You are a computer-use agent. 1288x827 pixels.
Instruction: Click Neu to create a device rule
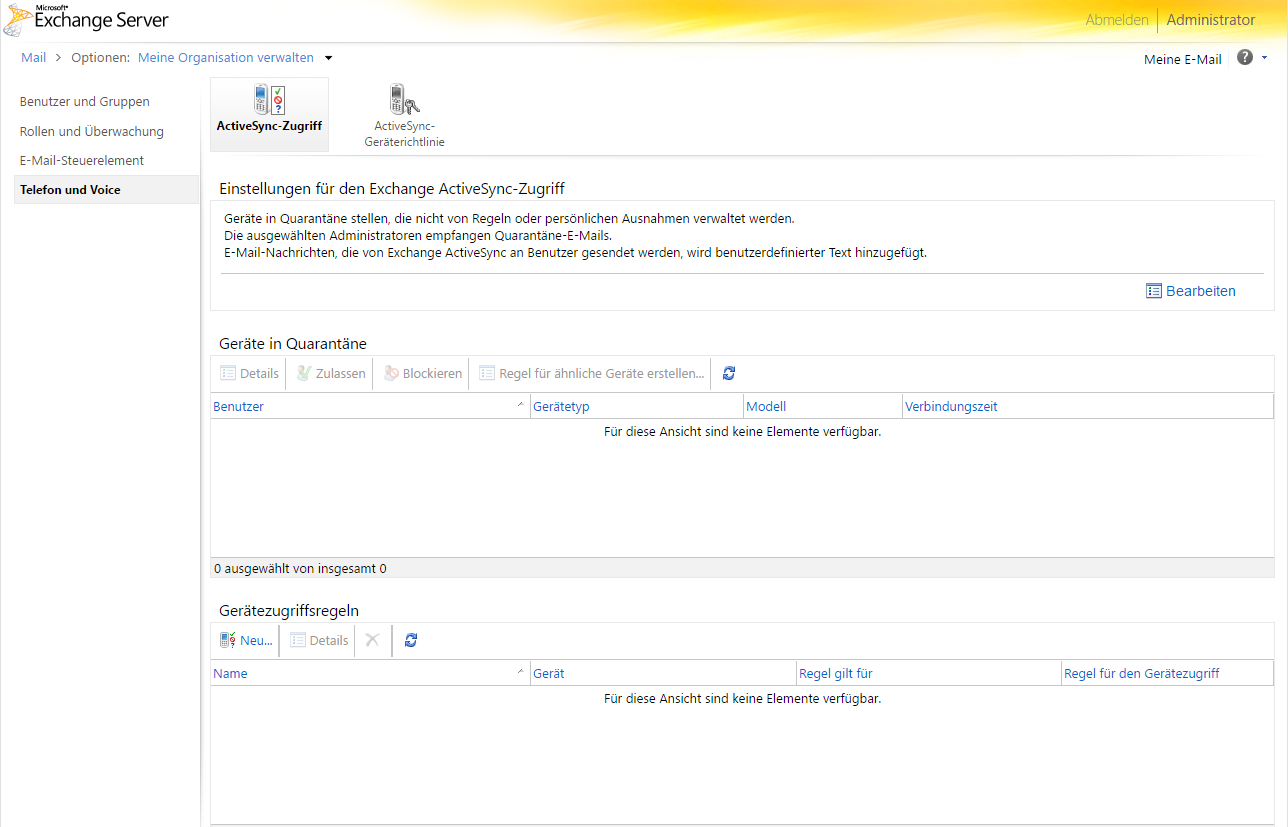[246, 640]
